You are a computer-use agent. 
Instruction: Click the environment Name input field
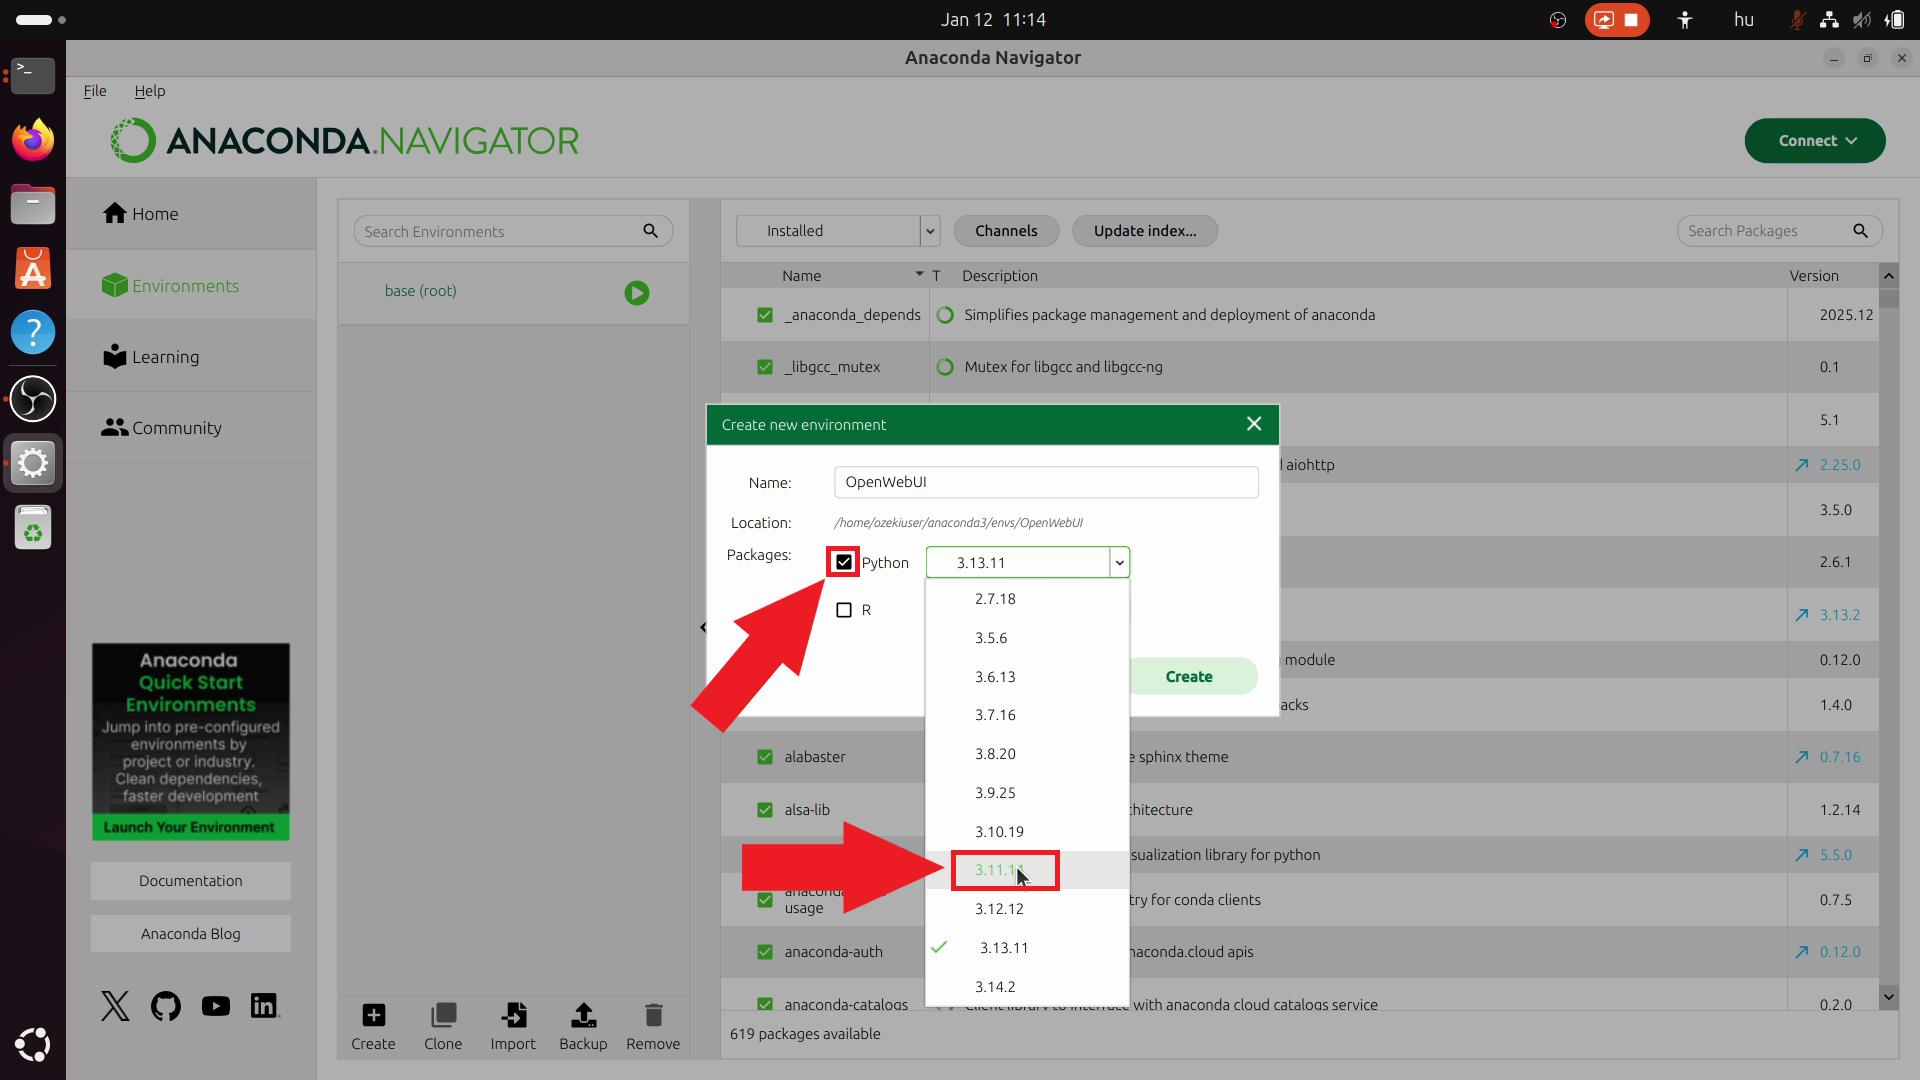pyautogui.click(x=1046, y=482)
